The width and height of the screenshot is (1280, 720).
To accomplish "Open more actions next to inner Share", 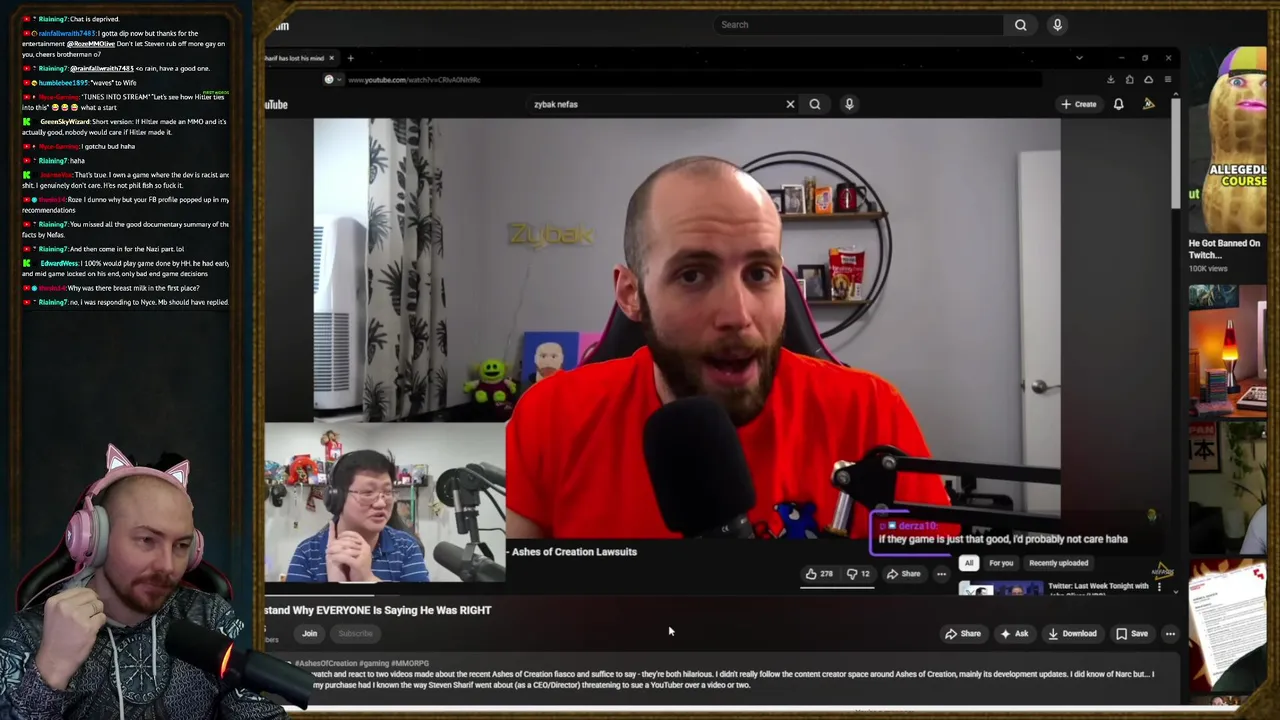I will [941, 574].
